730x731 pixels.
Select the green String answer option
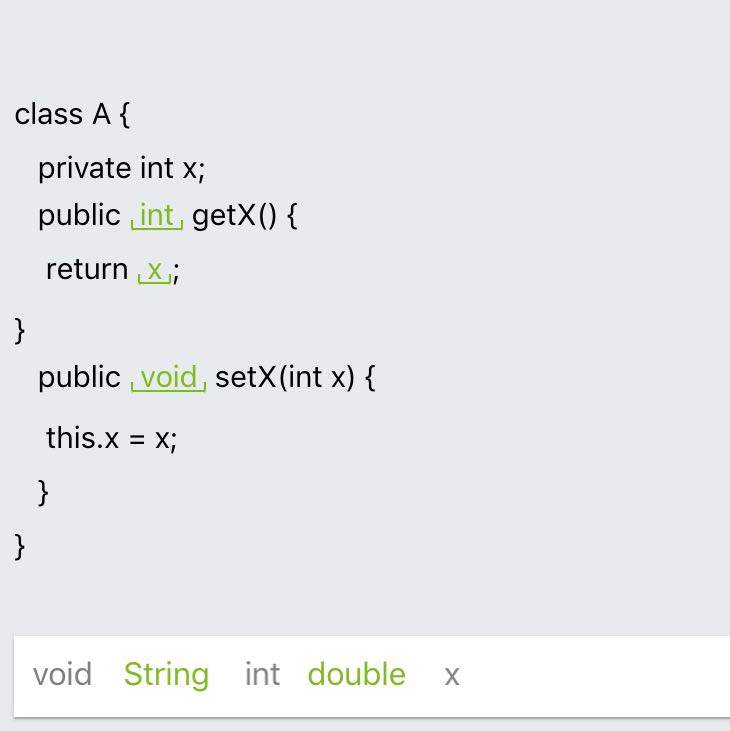click(166, 675)
